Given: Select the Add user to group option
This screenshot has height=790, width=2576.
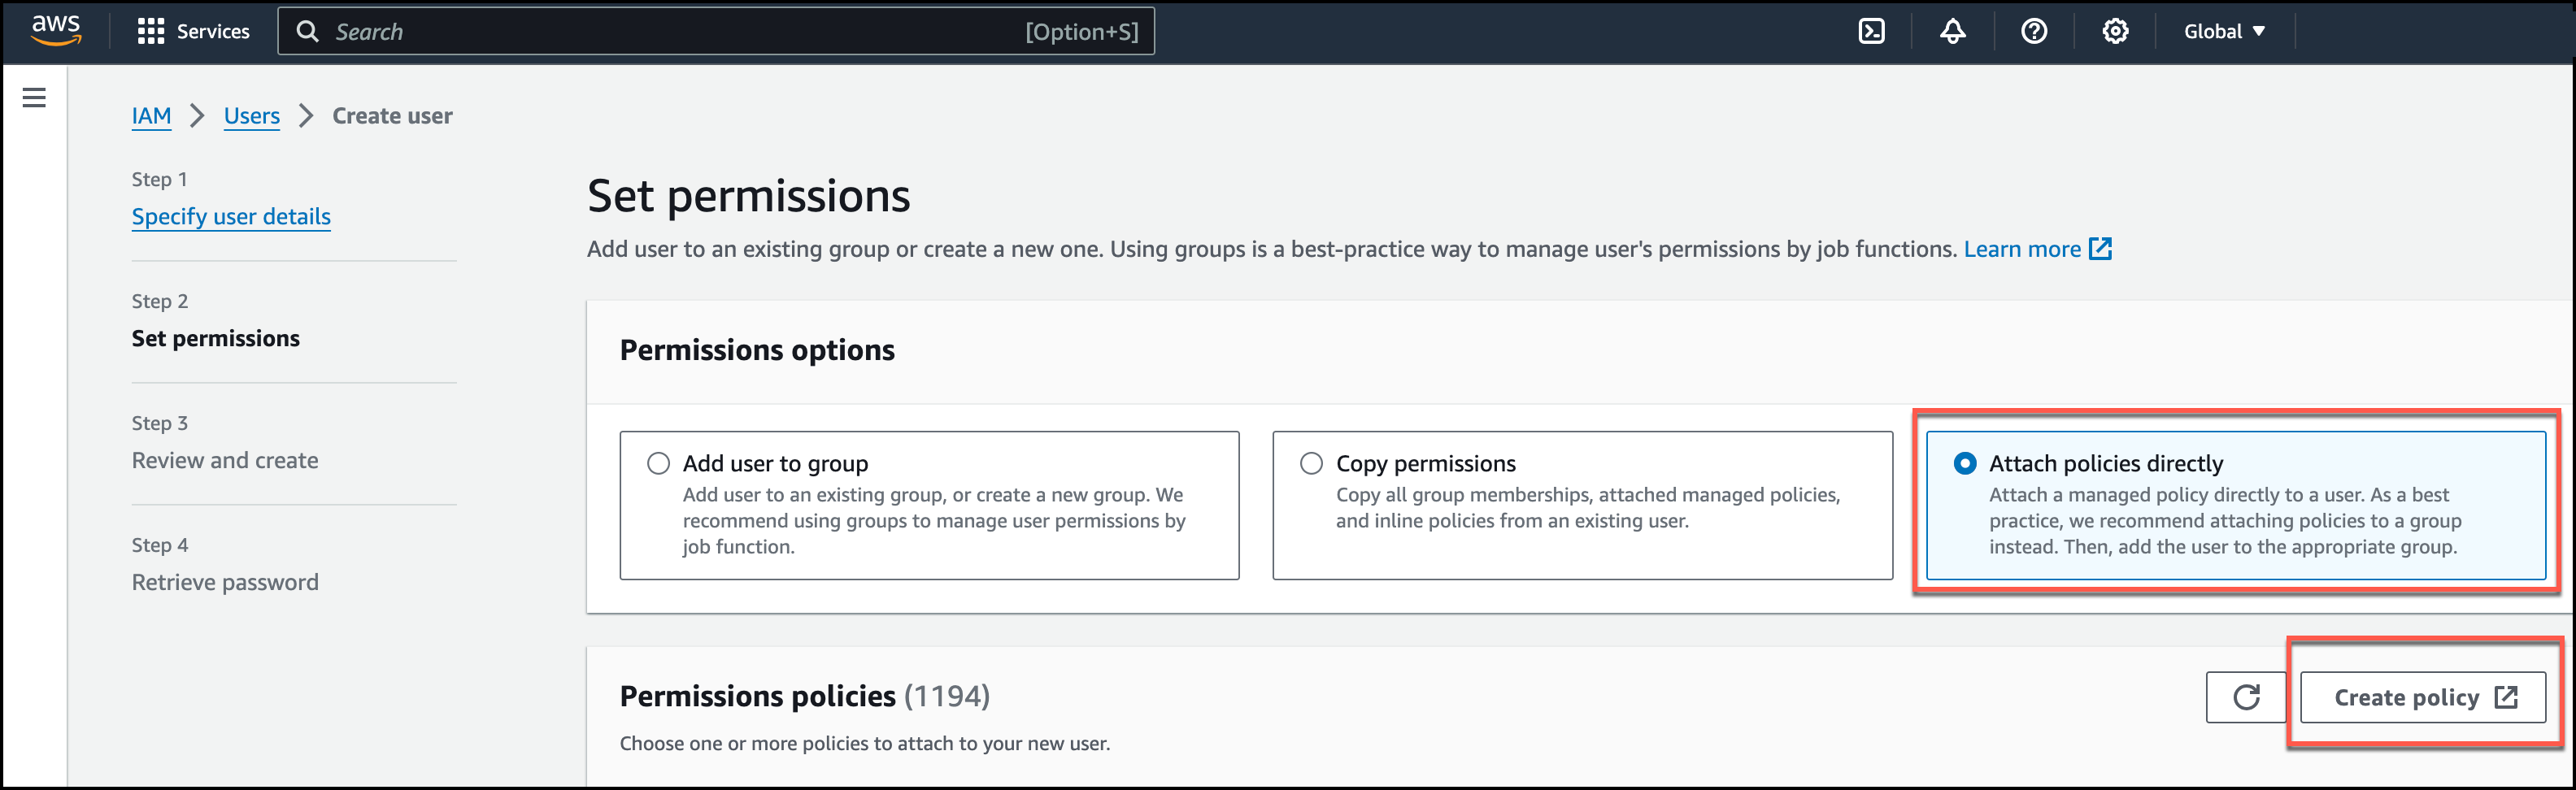Looking at the screenshot, I should 658,463.
